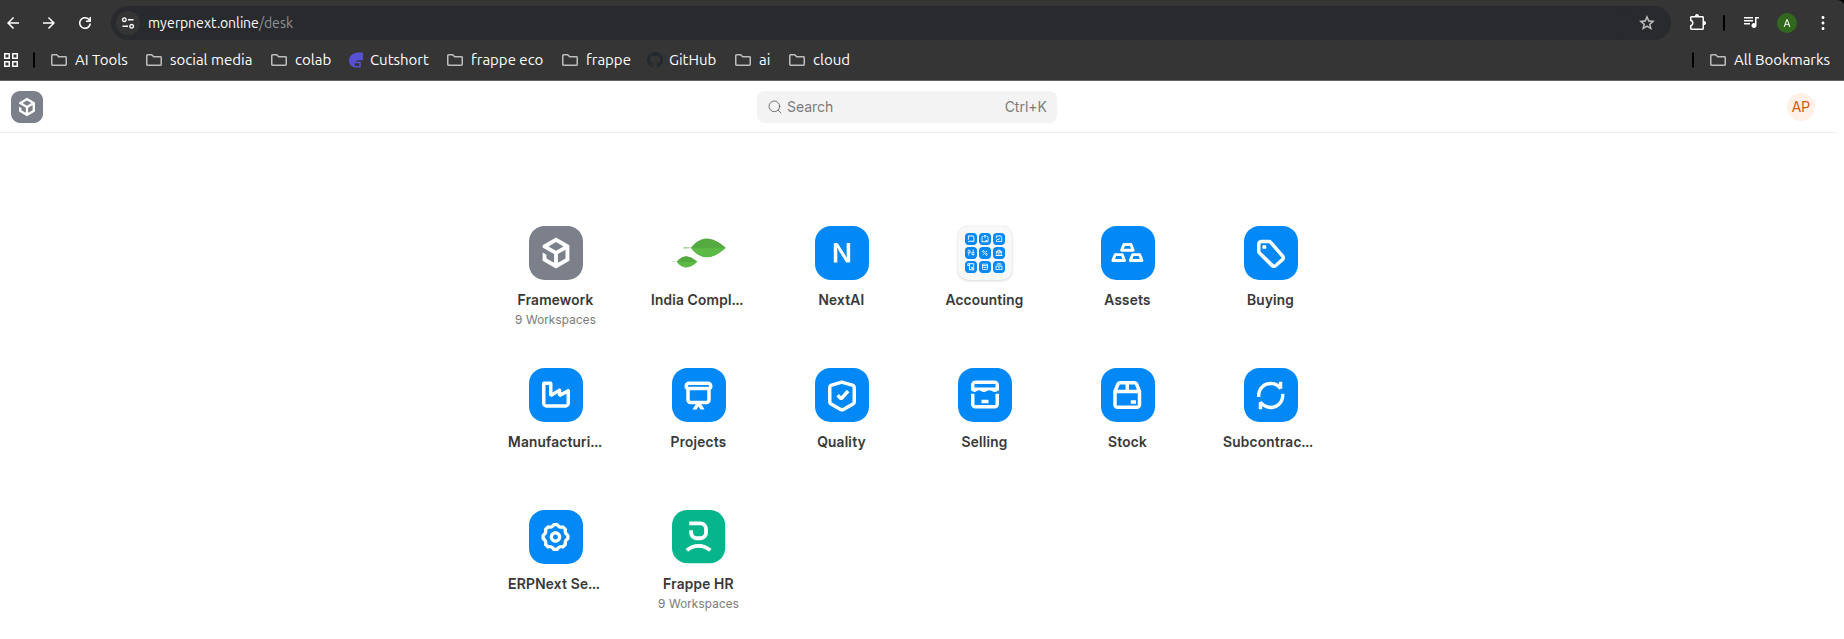Open the Manufacturing module
This screenshot has width=1844, height=639.
coord(555,395)
